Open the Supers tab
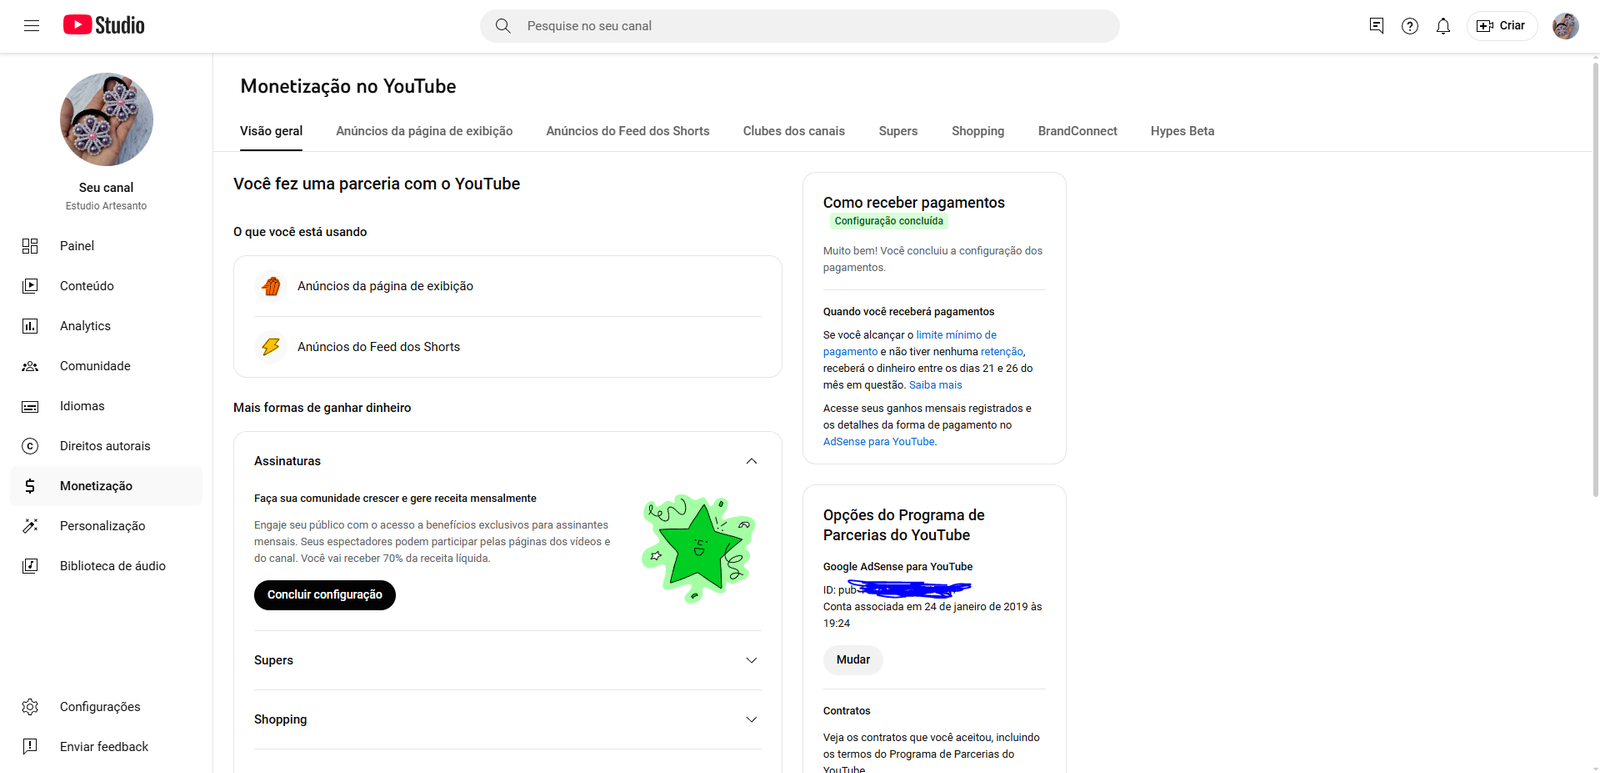The width and height of the screenshot is (1600, 773). [x=898, y=131]
